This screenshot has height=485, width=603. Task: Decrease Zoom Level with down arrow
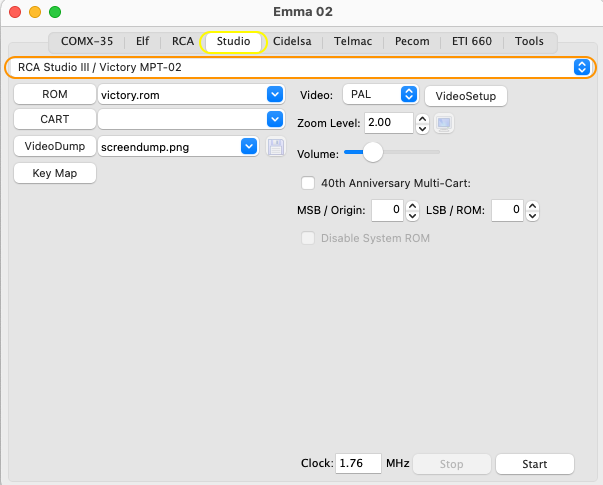422,129
